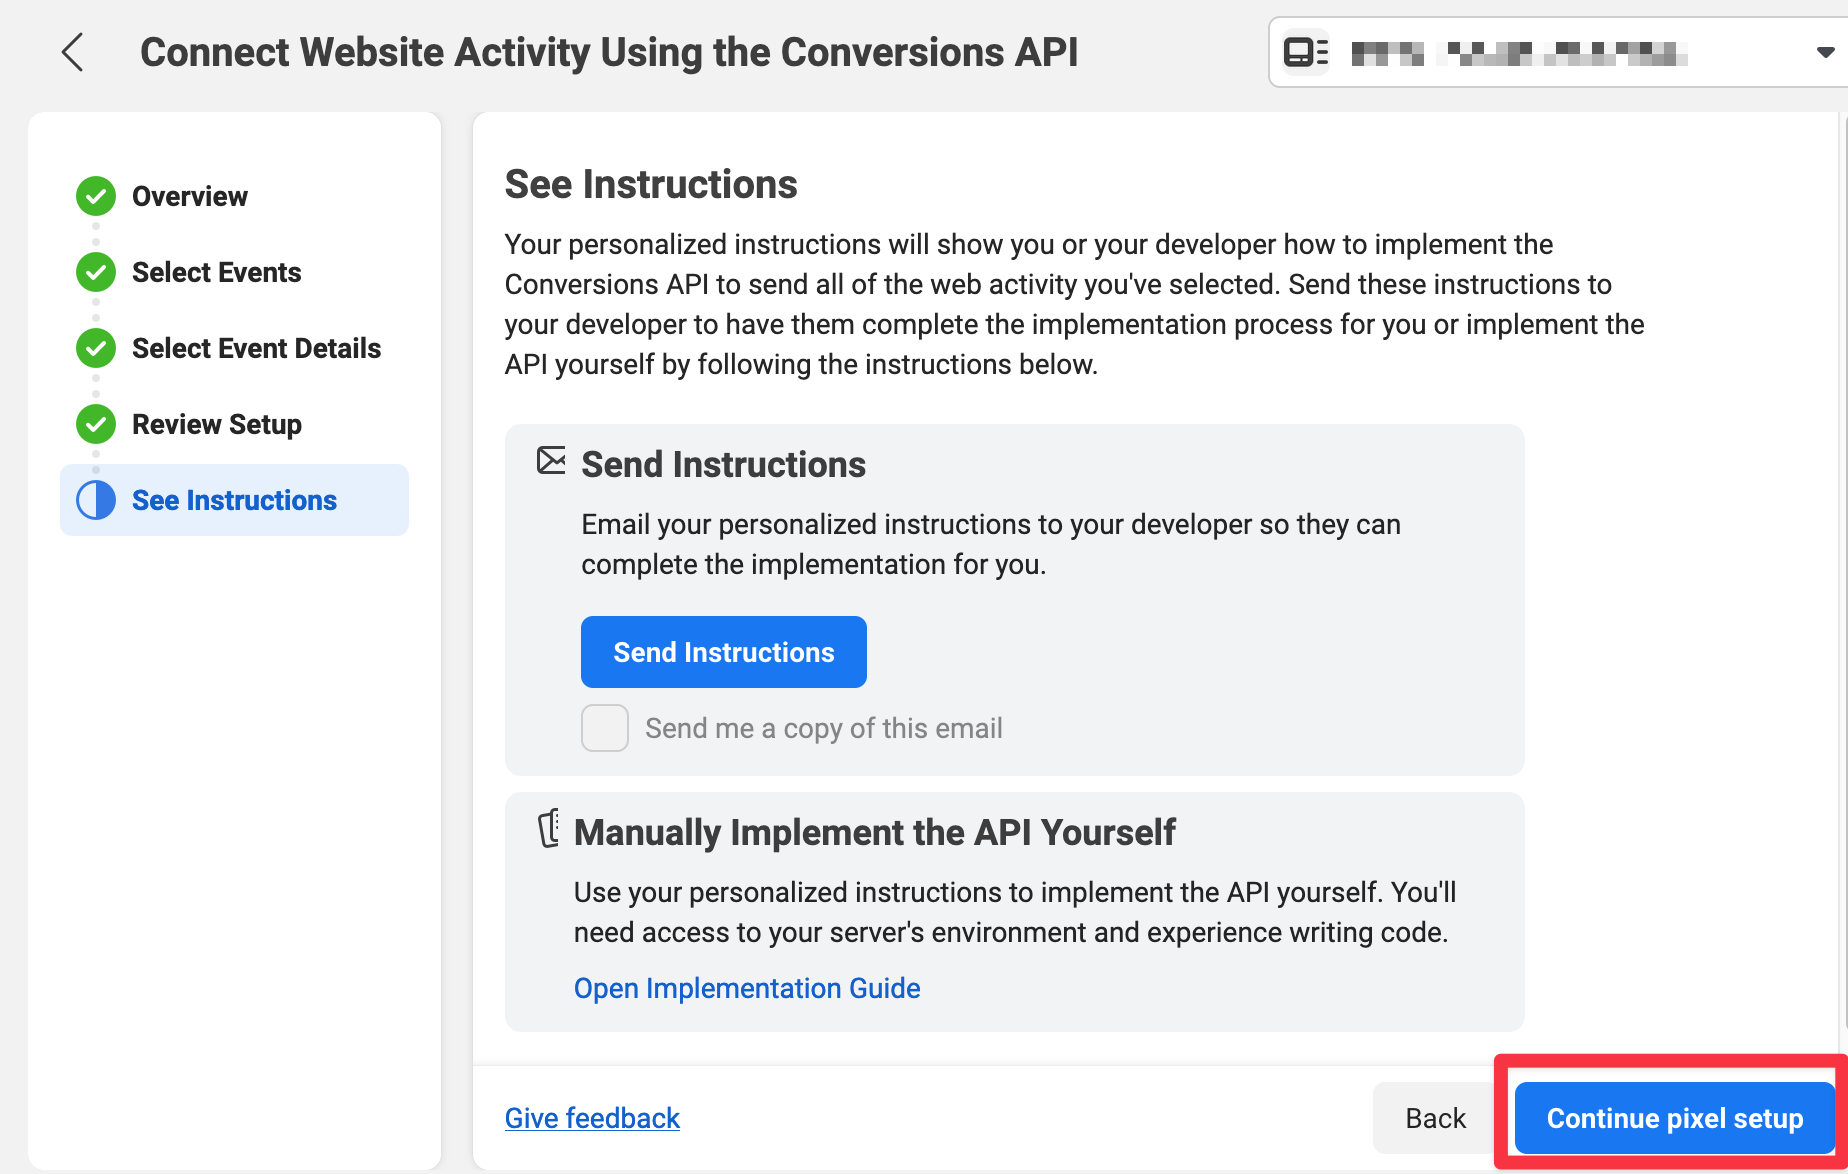1848x1174 pixels.
Task: Open Select Event Details step
Action: point(256,348)
